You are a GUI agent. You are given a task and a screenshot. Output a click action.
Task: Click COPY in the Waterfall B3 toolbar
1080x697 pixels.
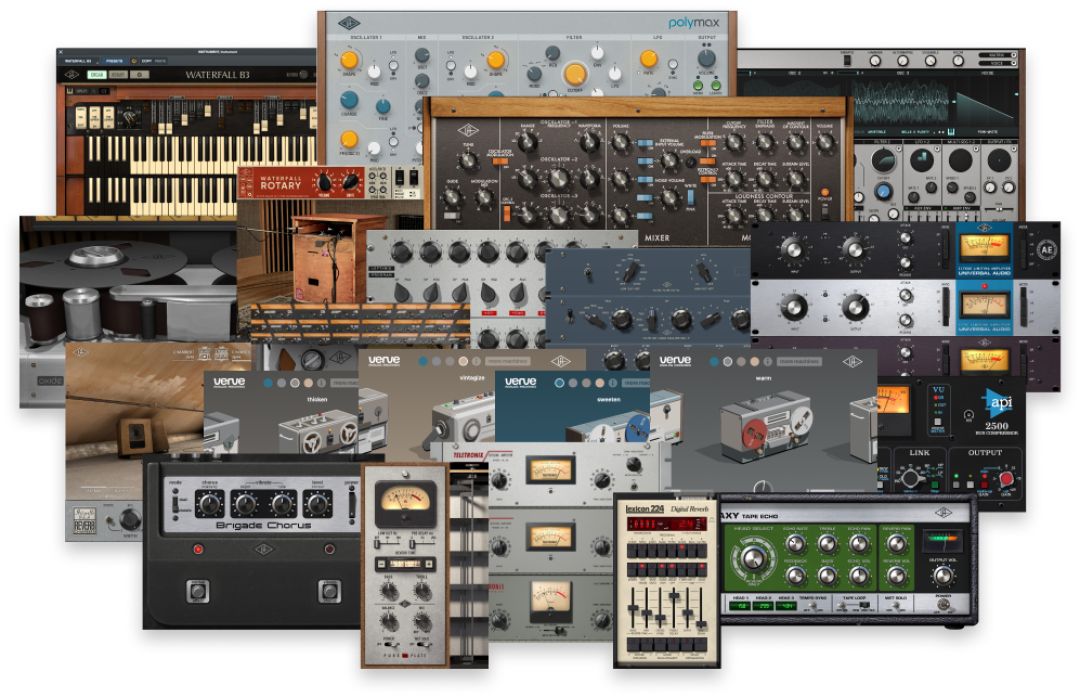[x=147, y=61]
